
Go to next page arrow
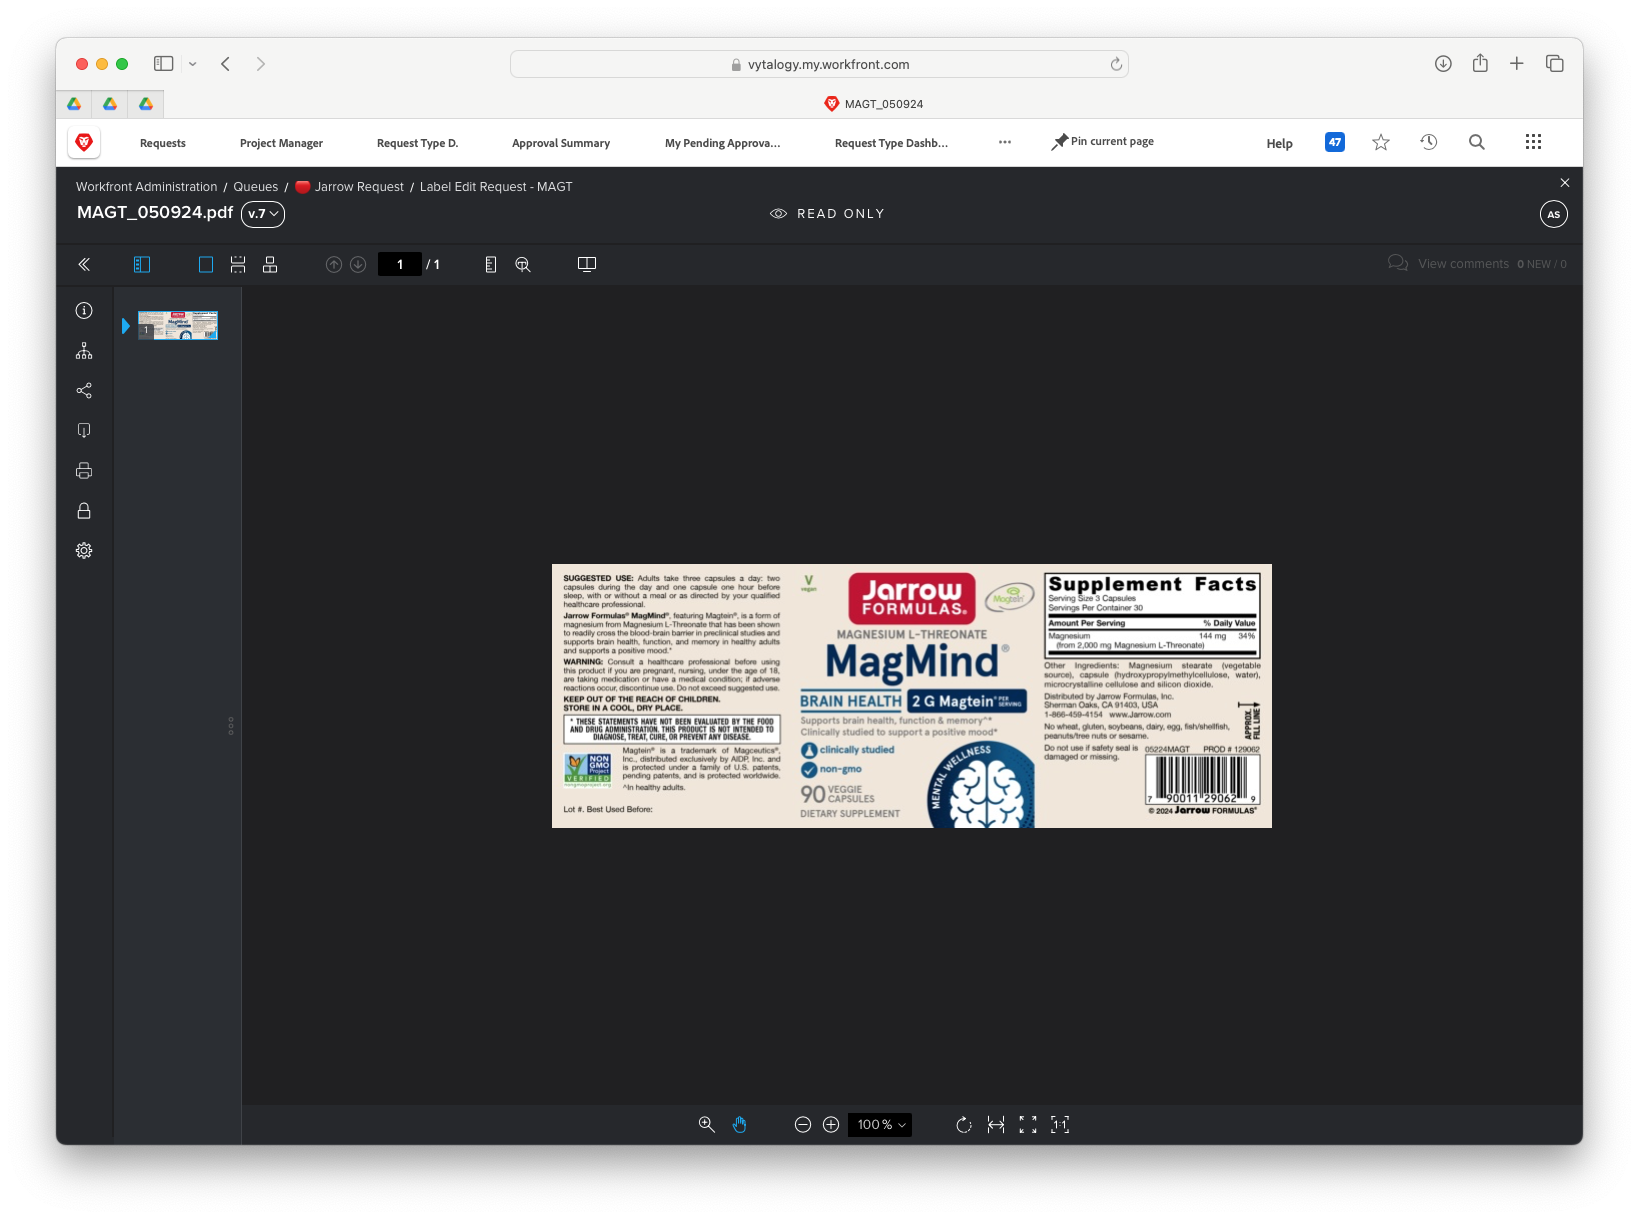358,264
